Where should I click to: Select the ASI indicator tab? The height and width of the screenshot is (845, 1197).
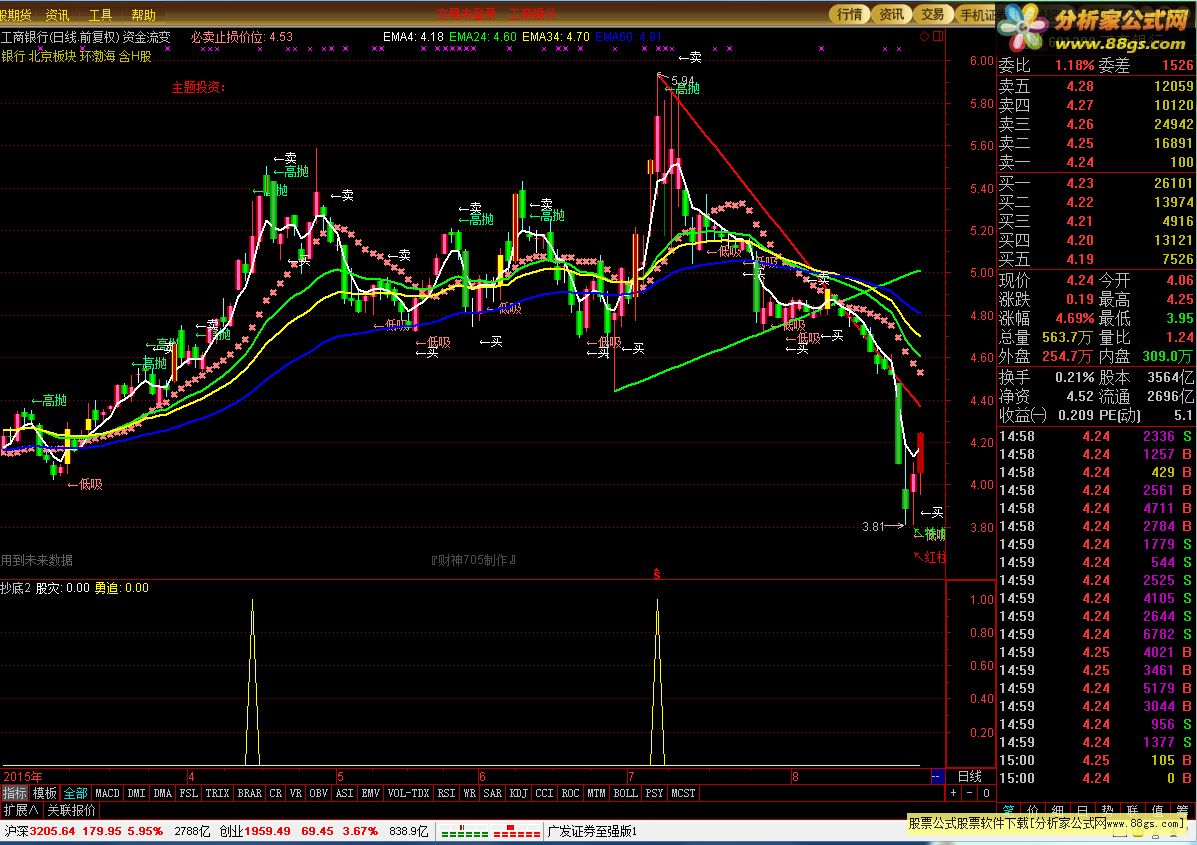[344, 793]
